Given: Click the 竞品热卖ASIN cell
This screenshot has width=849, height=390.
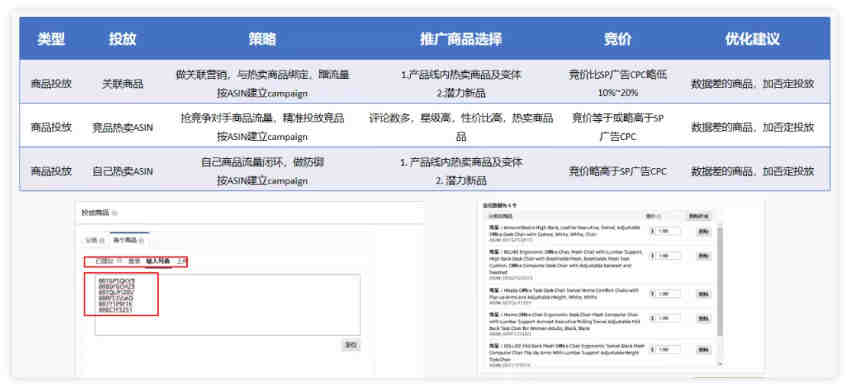Looking at the screenshot, I should [x=123, y=128].
